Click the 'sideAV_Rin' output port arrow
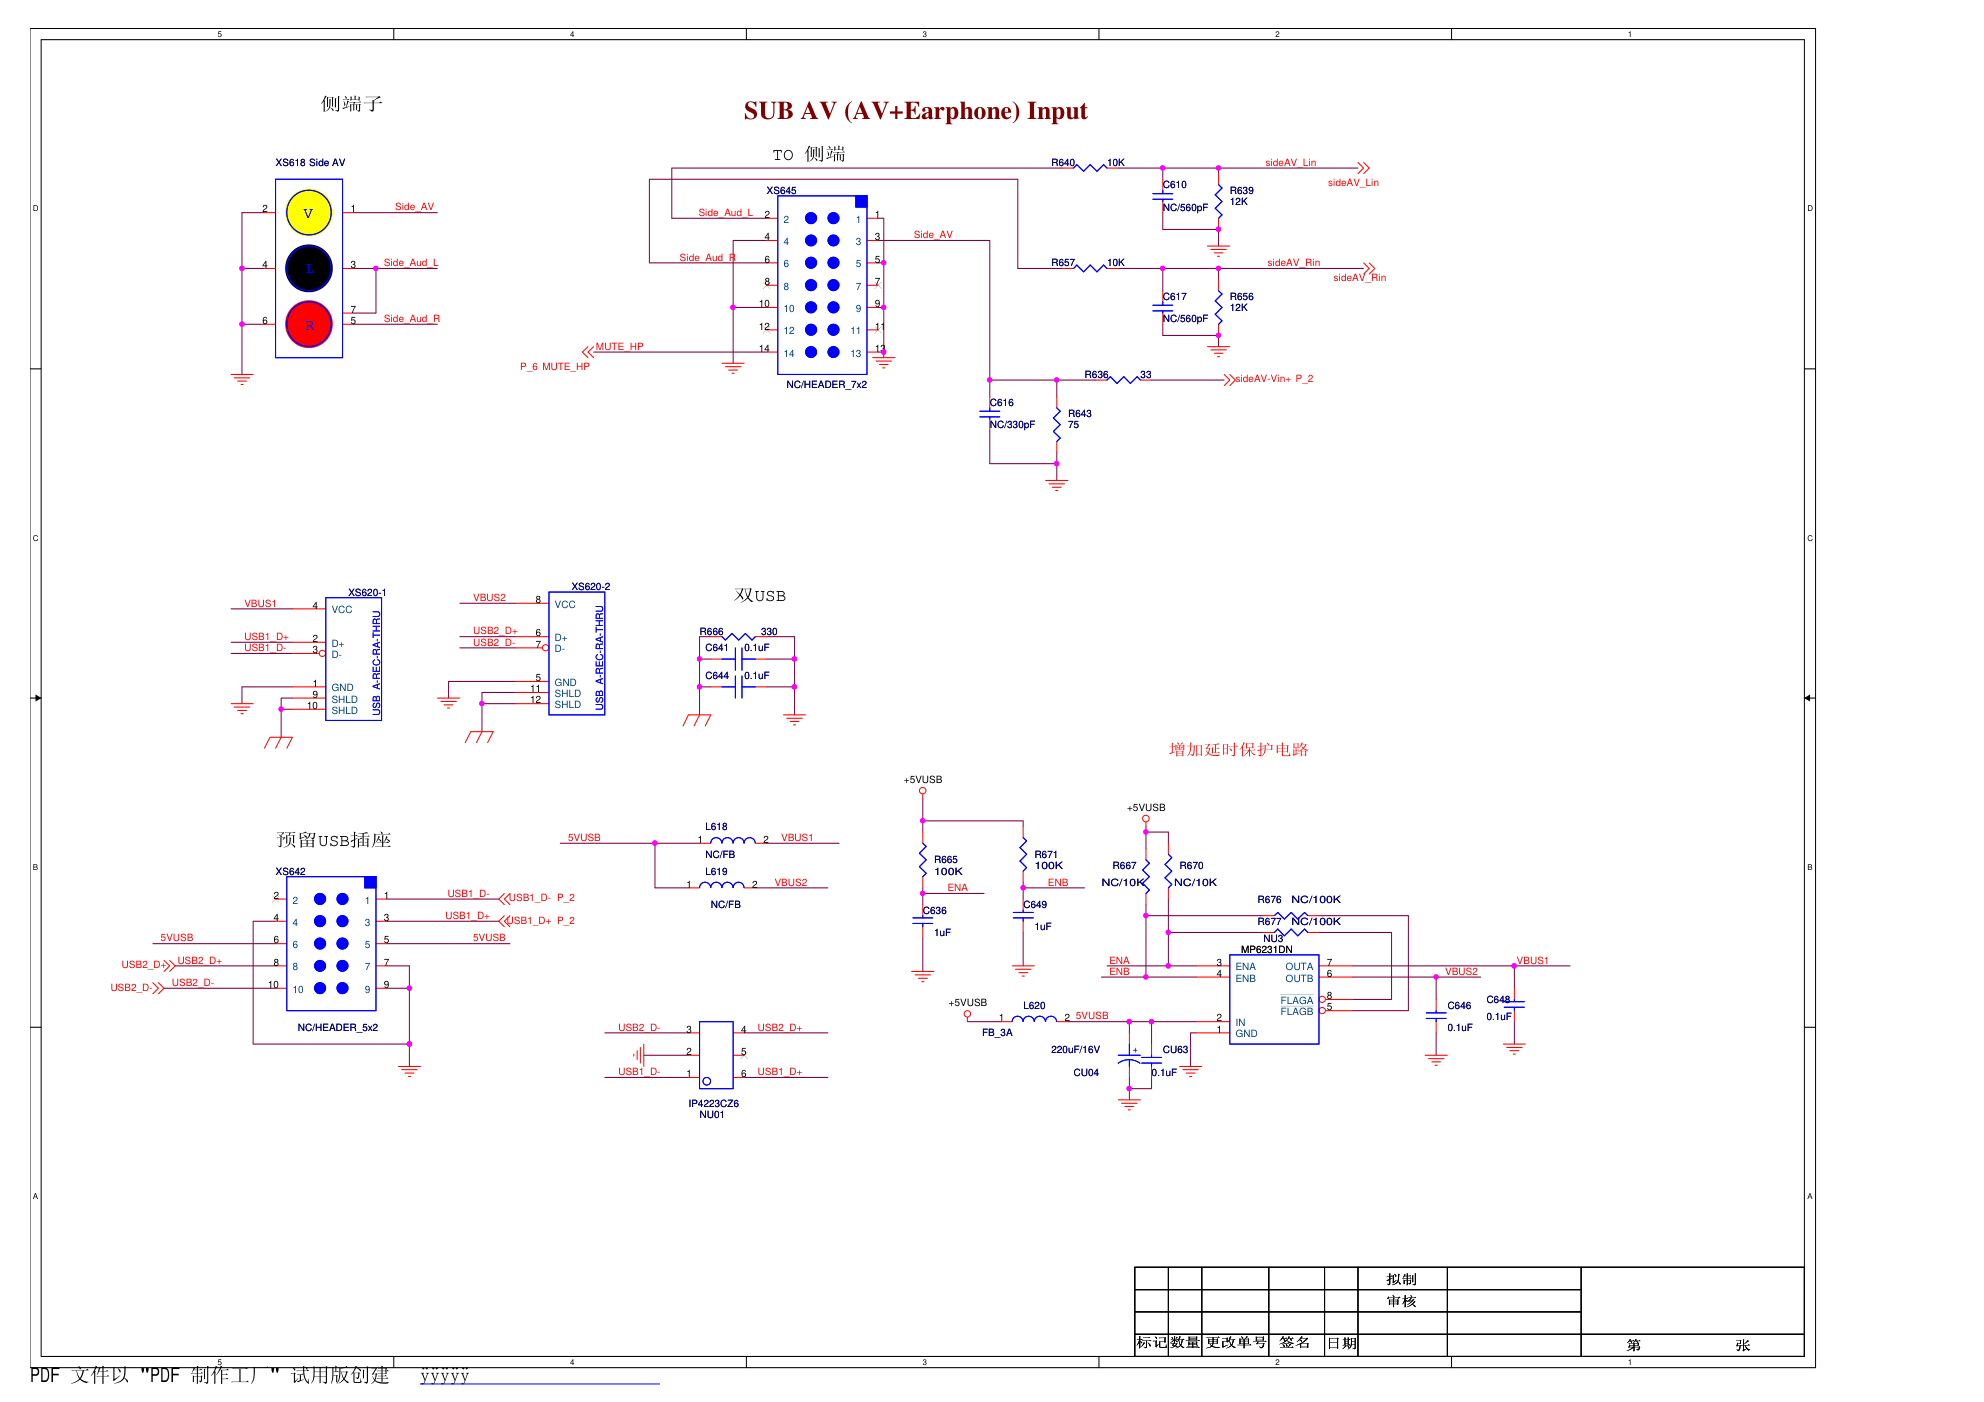Image resolution: width=1984 pixels, height=1402 pixels. [1369, 268]
